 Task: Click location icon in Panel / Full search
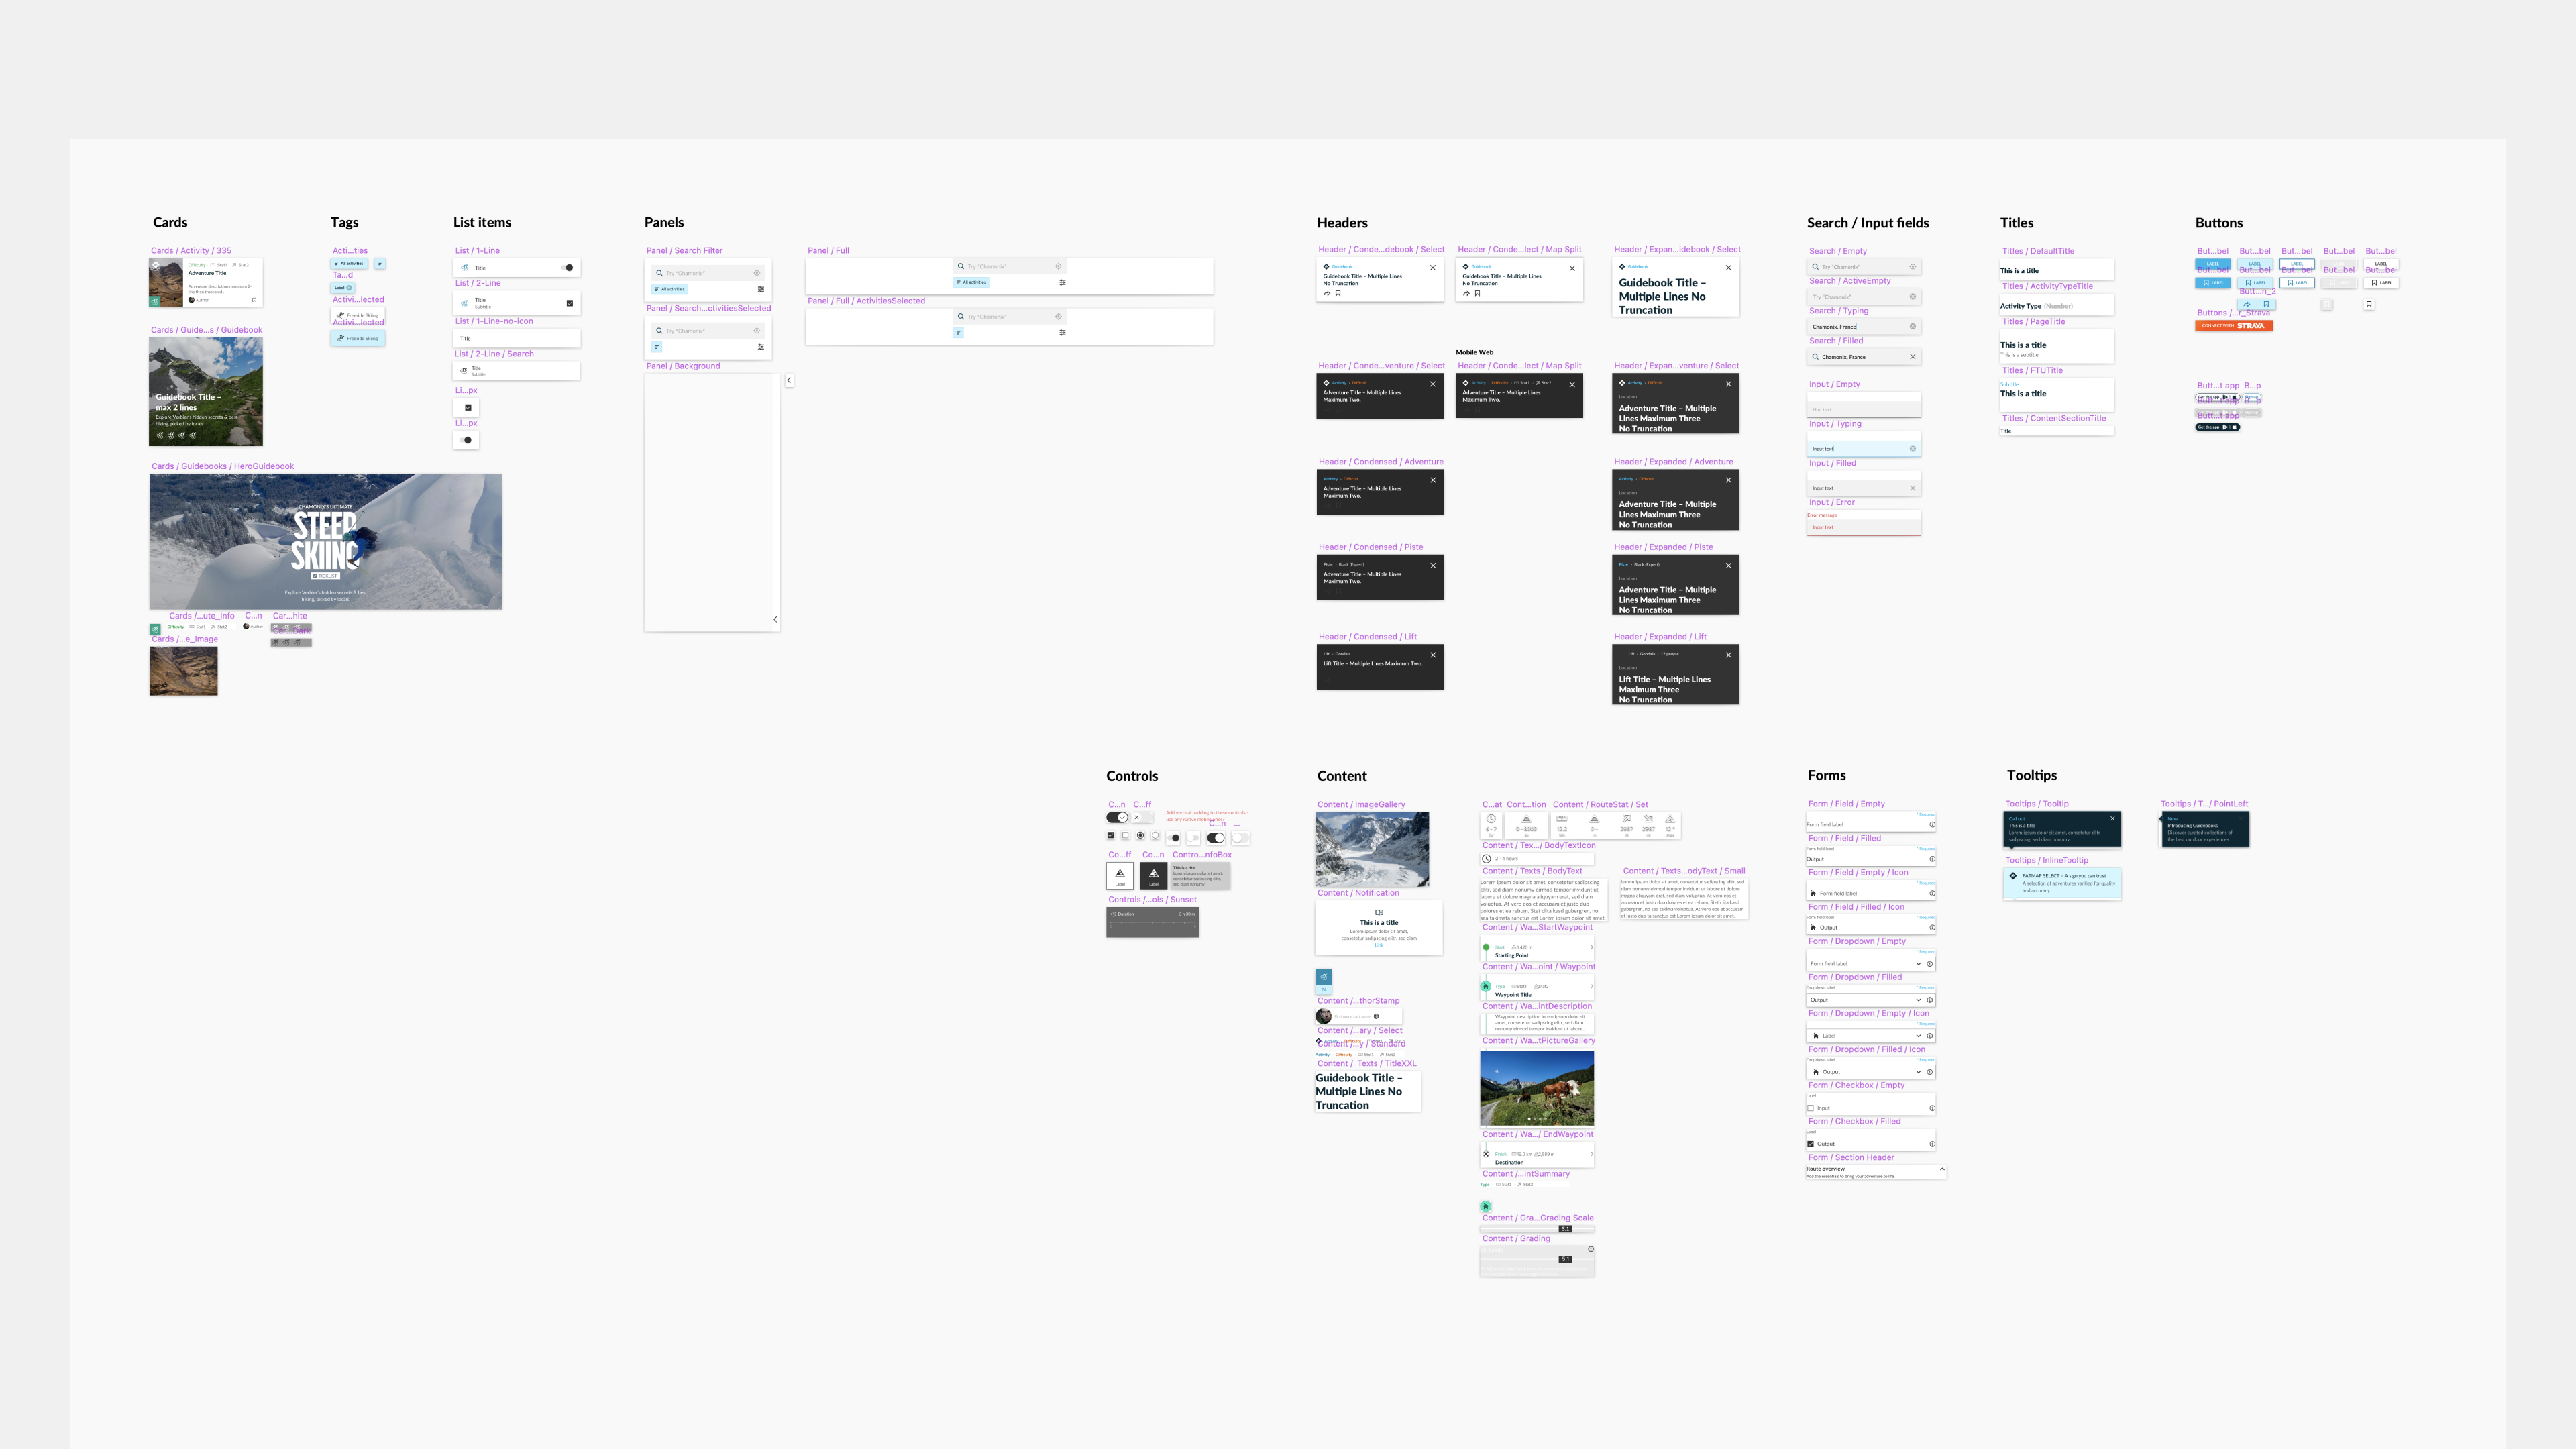tap(1058, 266)
